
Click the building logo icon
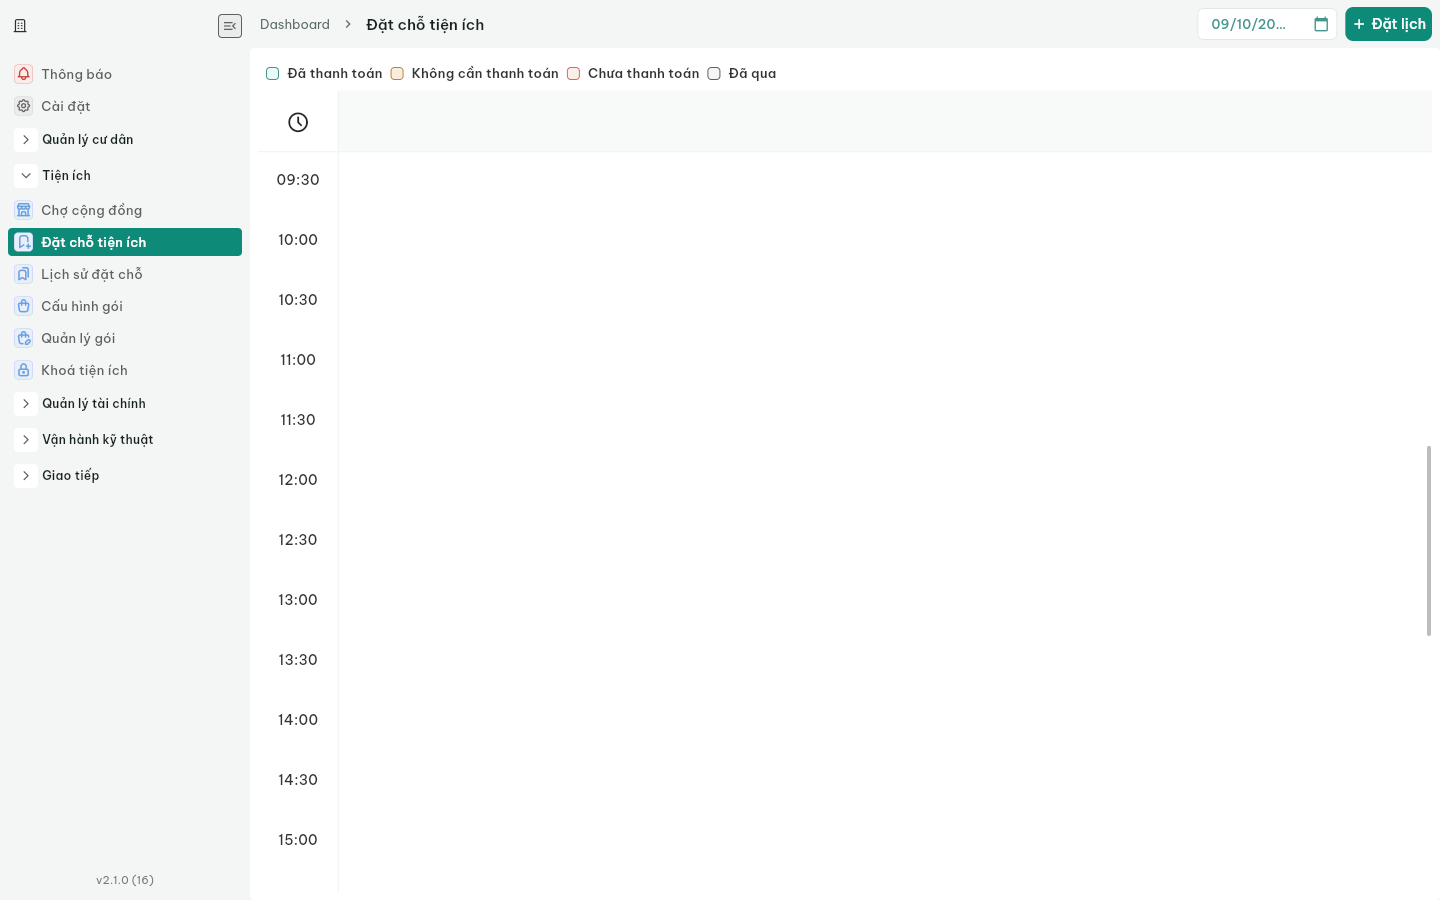coord(20,25)
